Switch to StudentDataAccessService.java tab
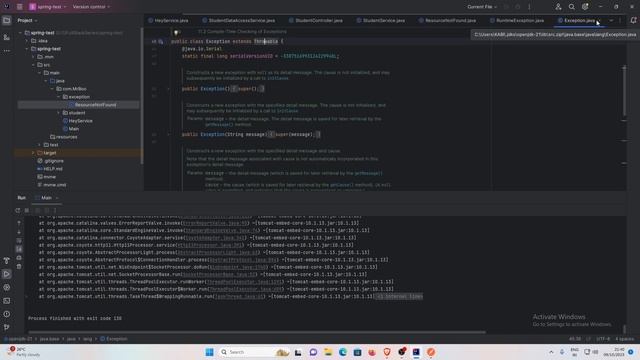 click(239, 20)
